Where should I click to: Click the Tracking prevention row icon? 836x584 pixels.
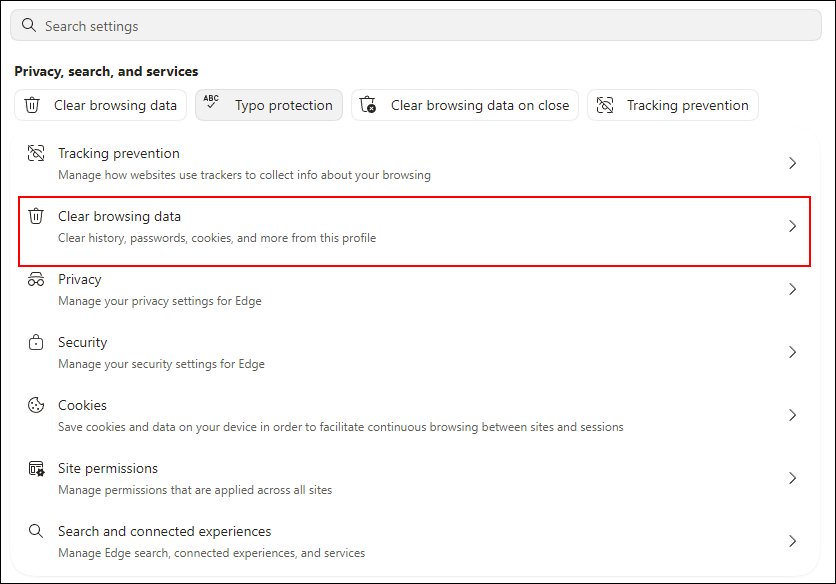[x=36, y=153]
